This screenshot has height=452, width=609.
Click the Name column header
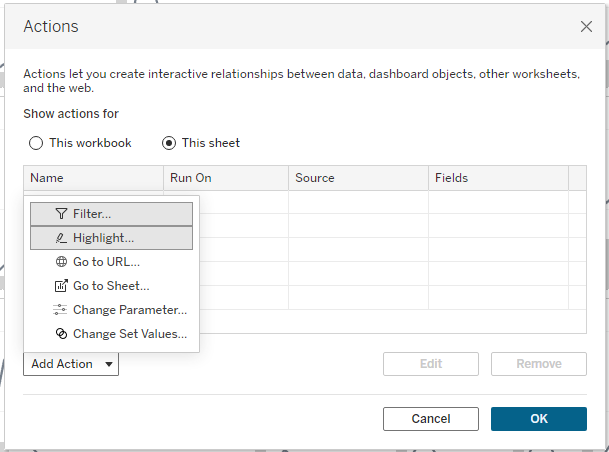(x=93, y=178)
